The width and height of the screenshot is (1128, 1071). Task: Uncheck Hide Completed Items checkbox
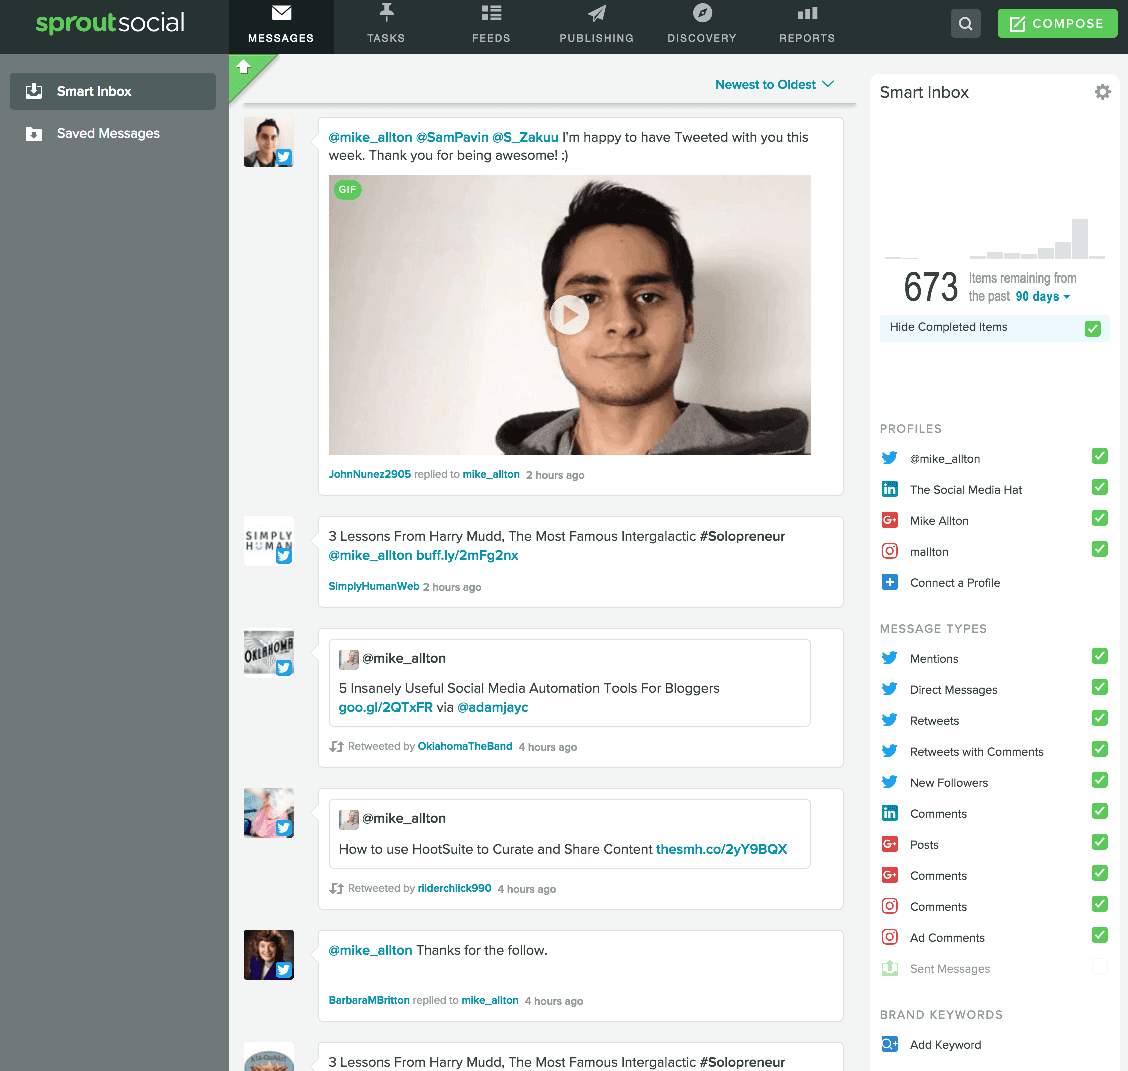pos(1093,328)
